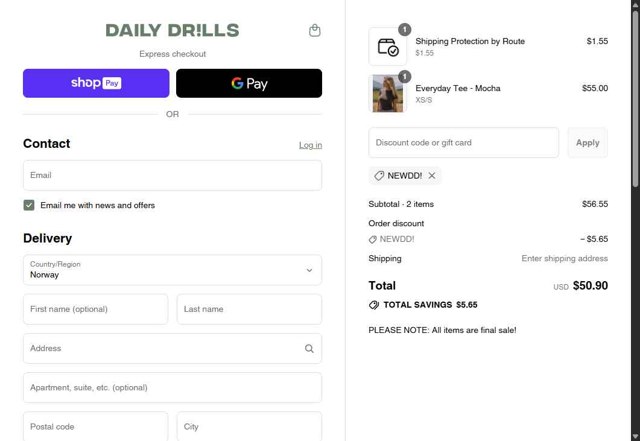Focus the Postal code field
640x441 pixels.
[x=96, y=426]
